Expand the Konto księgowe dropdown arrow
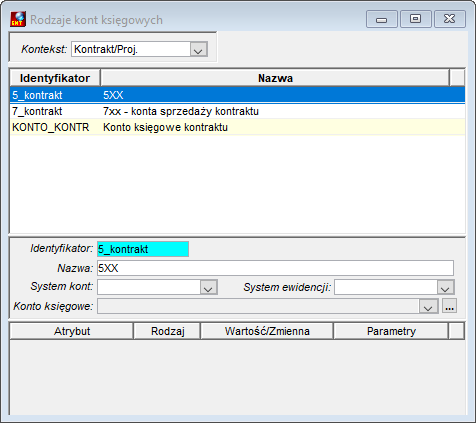This screenshot has height=423, width=476. point(428,306)
